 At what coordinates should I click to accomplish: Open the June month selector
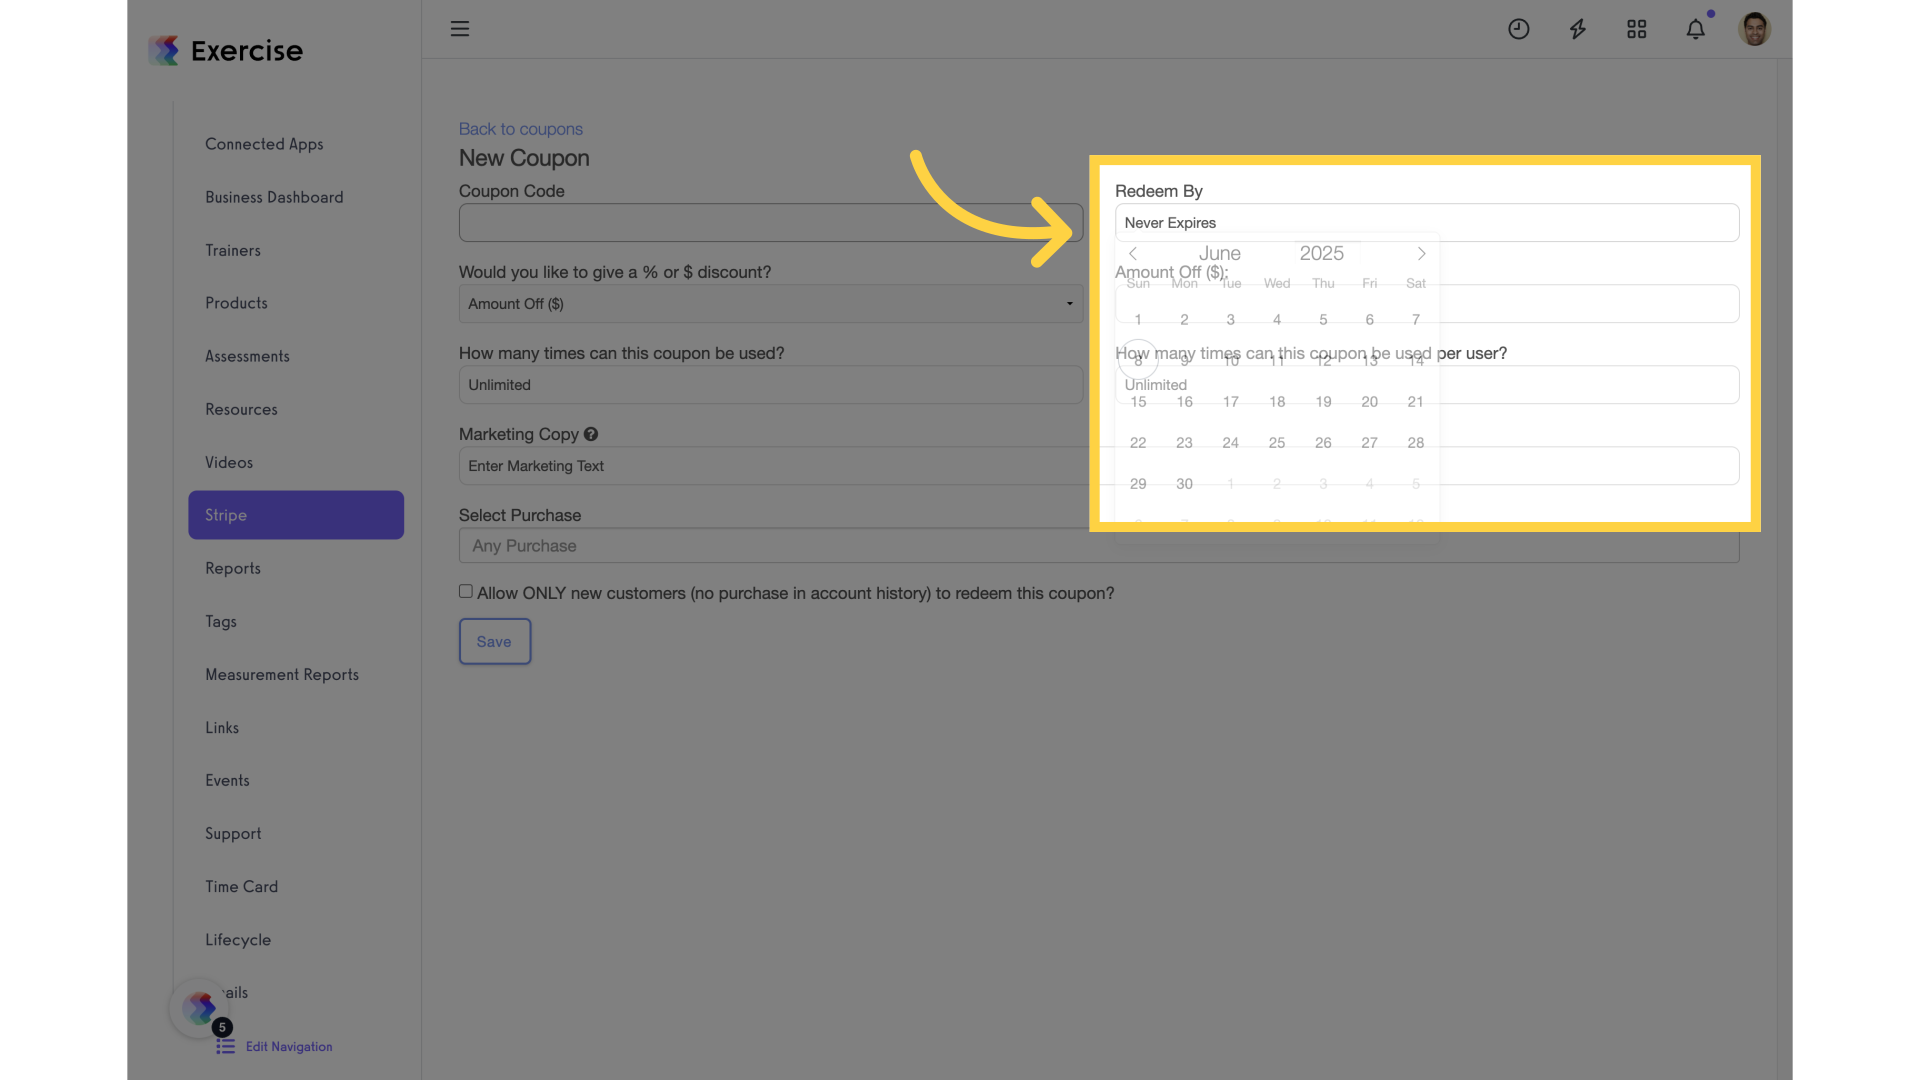pyautogui.click(x=1220, y=254)
